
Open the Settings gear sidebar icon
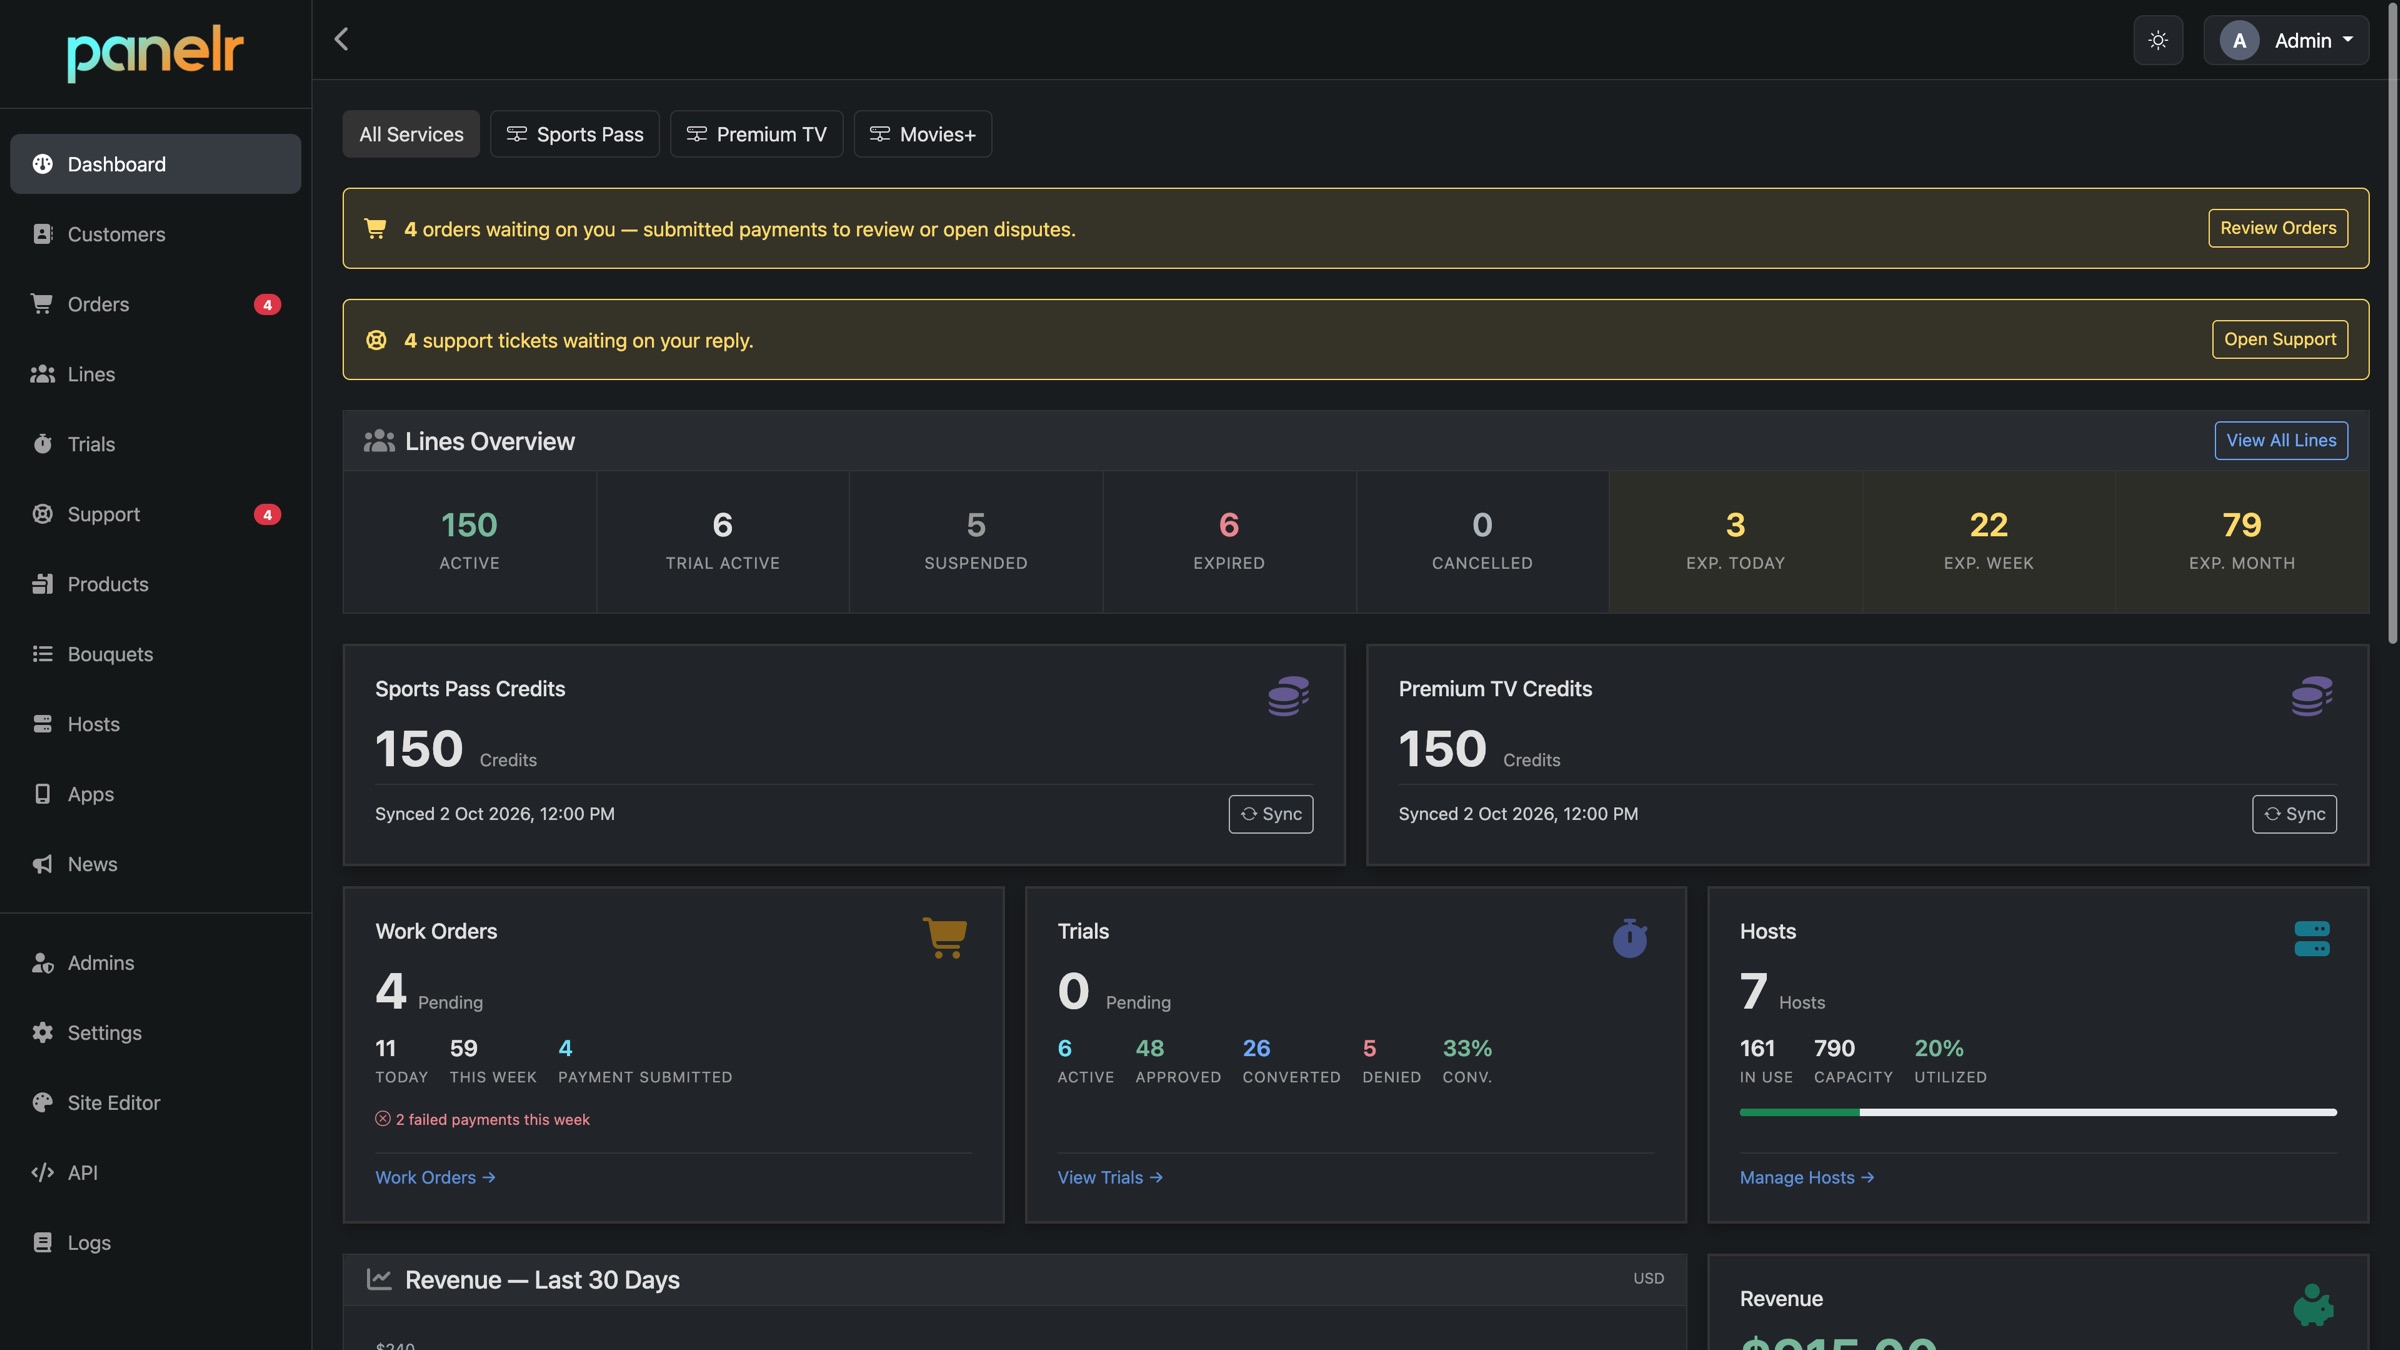tap(42, 1033)
